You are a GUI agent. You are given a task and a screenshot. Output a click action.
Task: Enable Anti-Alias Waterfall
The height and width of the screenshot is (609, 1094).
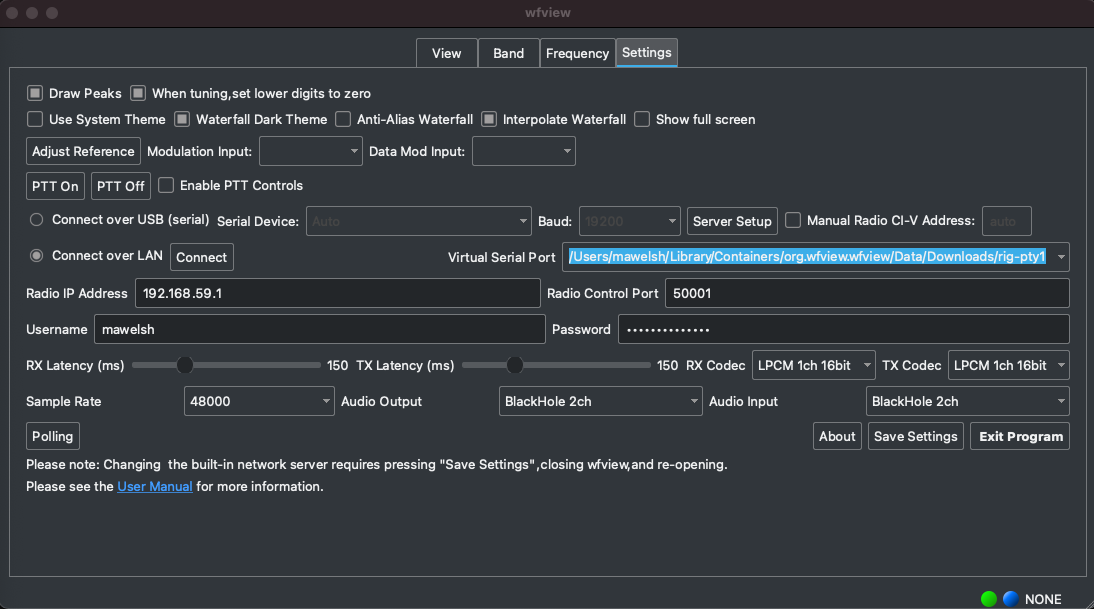coord(343,119)
